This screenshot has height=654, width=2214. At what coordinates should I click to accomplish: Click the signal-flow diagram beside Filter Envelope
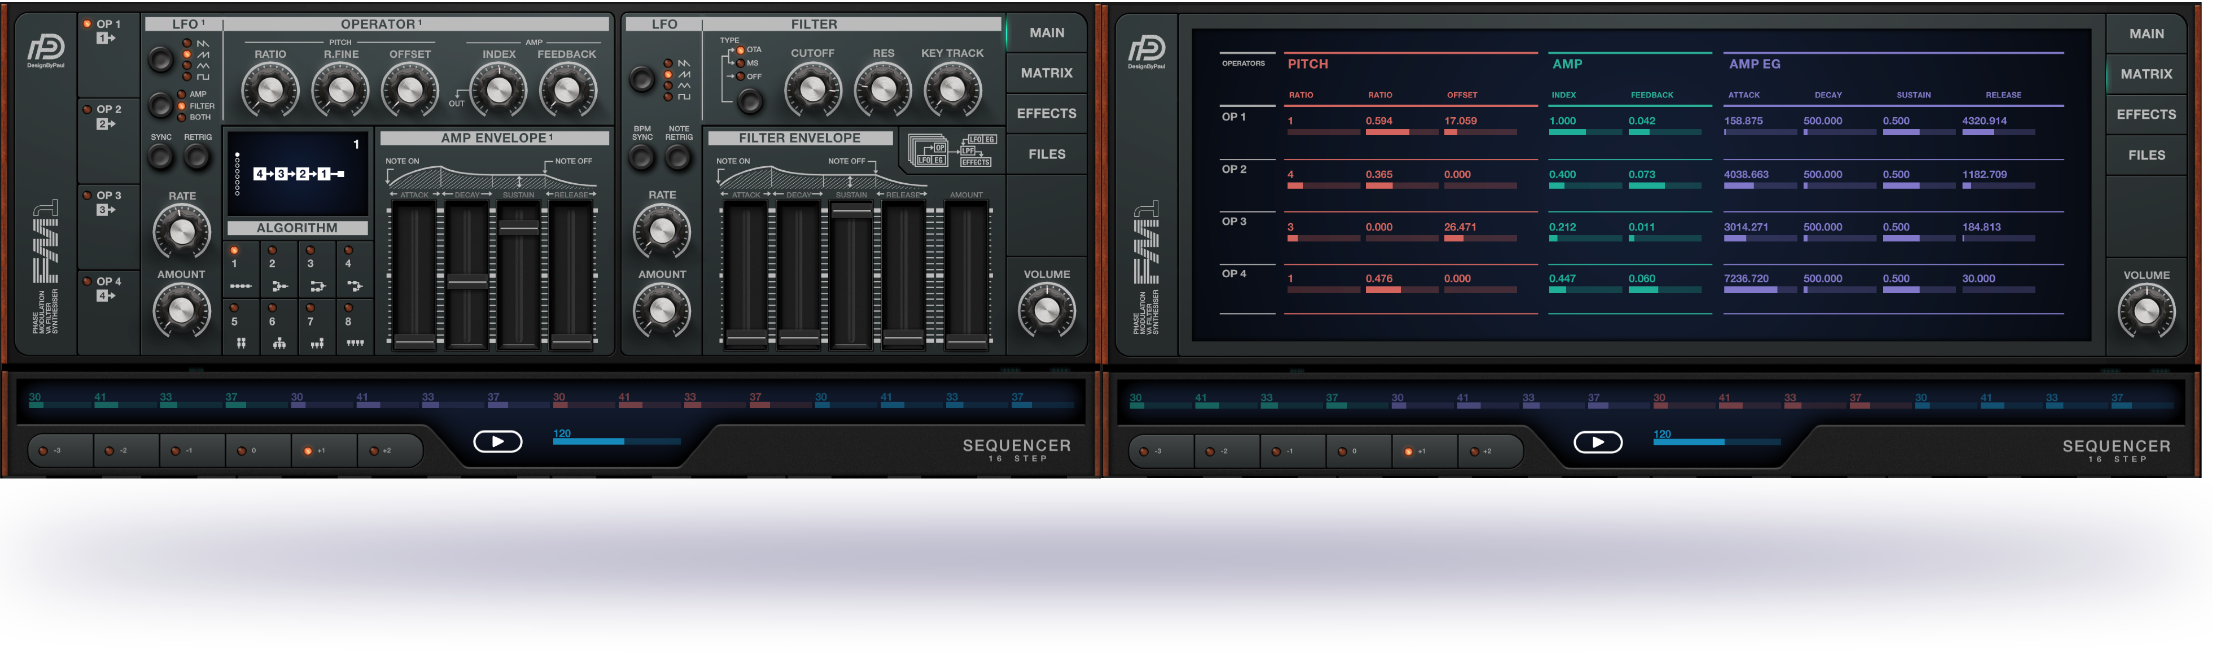pos(952,150)
